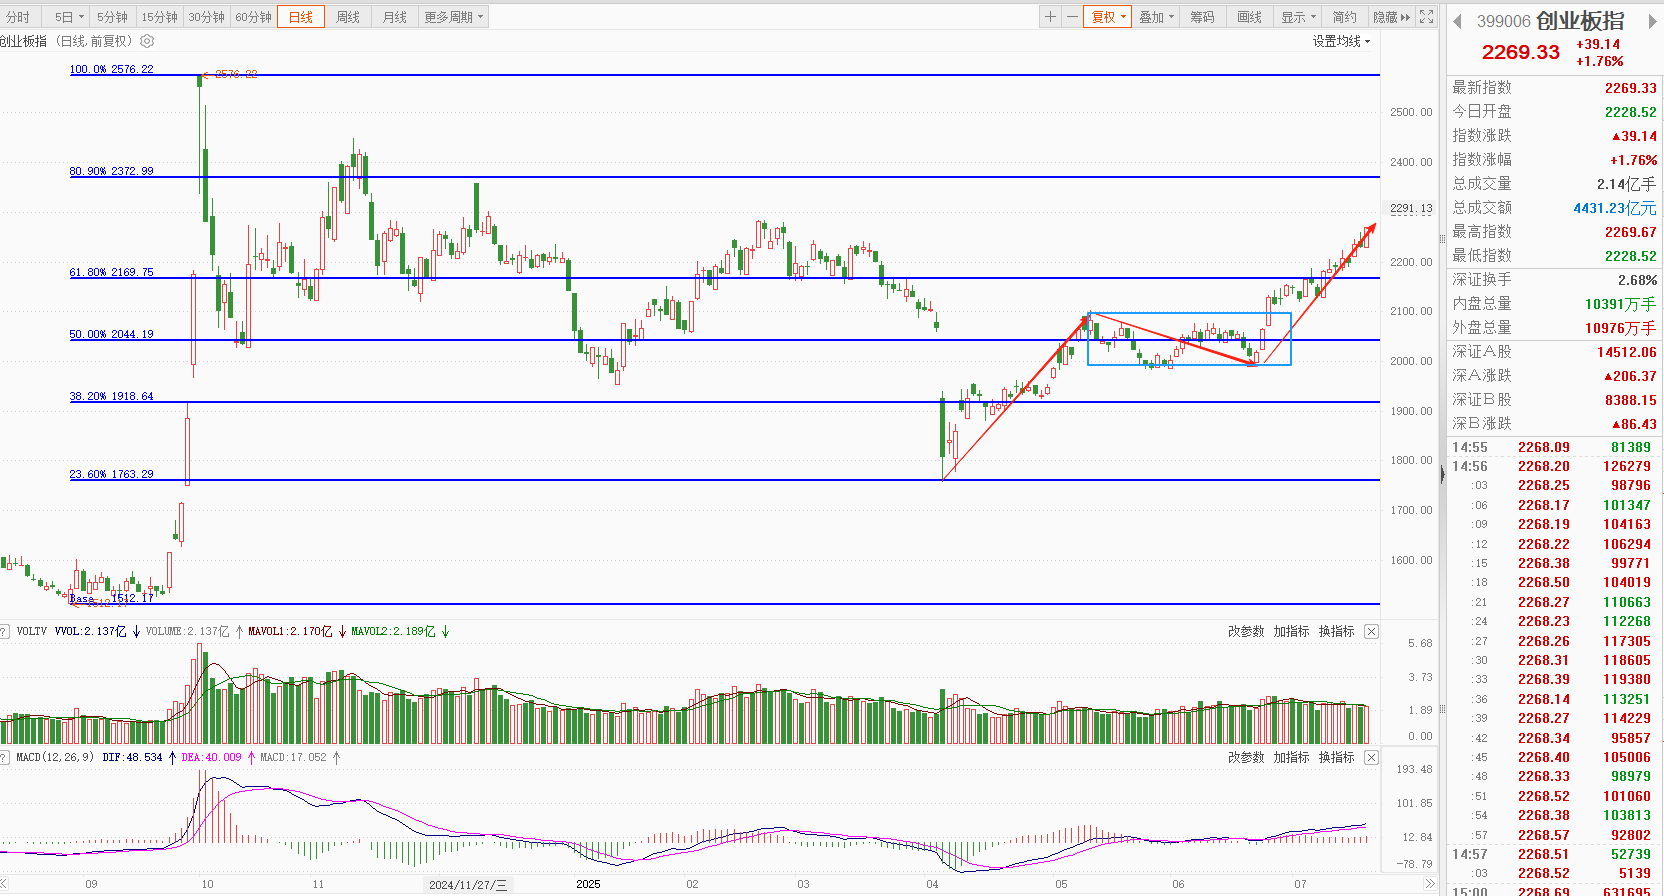This screenshot has width=1664, height=896.
Task: Select the 100.0% 2576.22 Fibonacci level label
Action: click(x=111, y=69)
